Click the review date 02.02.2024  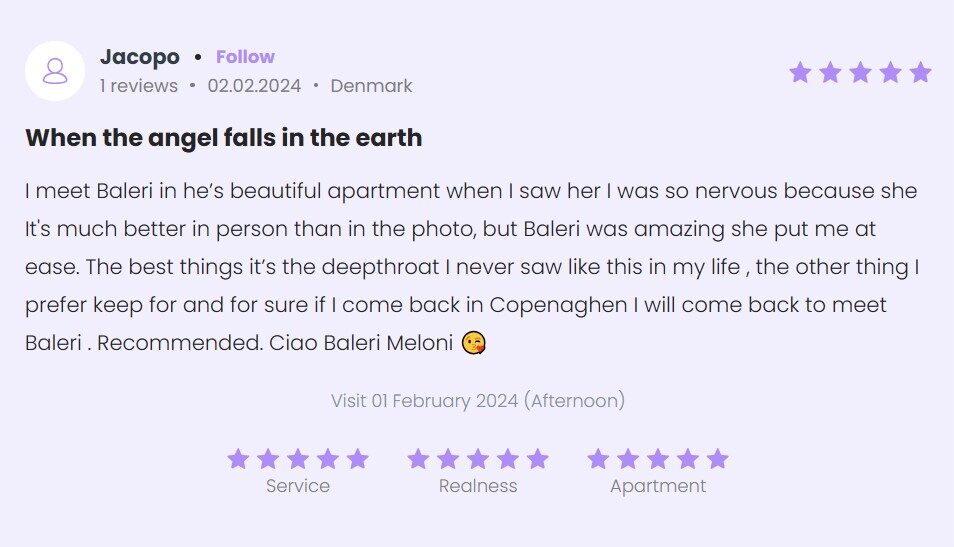(x=254, y=86)
